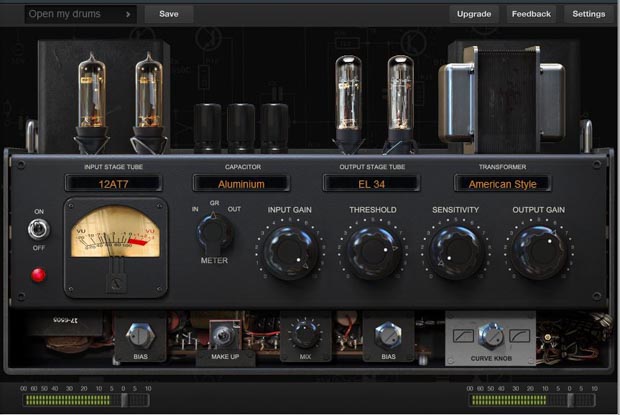Click the Save button
This screenshot has width=620, height=415.
click(x=169, y=14)
